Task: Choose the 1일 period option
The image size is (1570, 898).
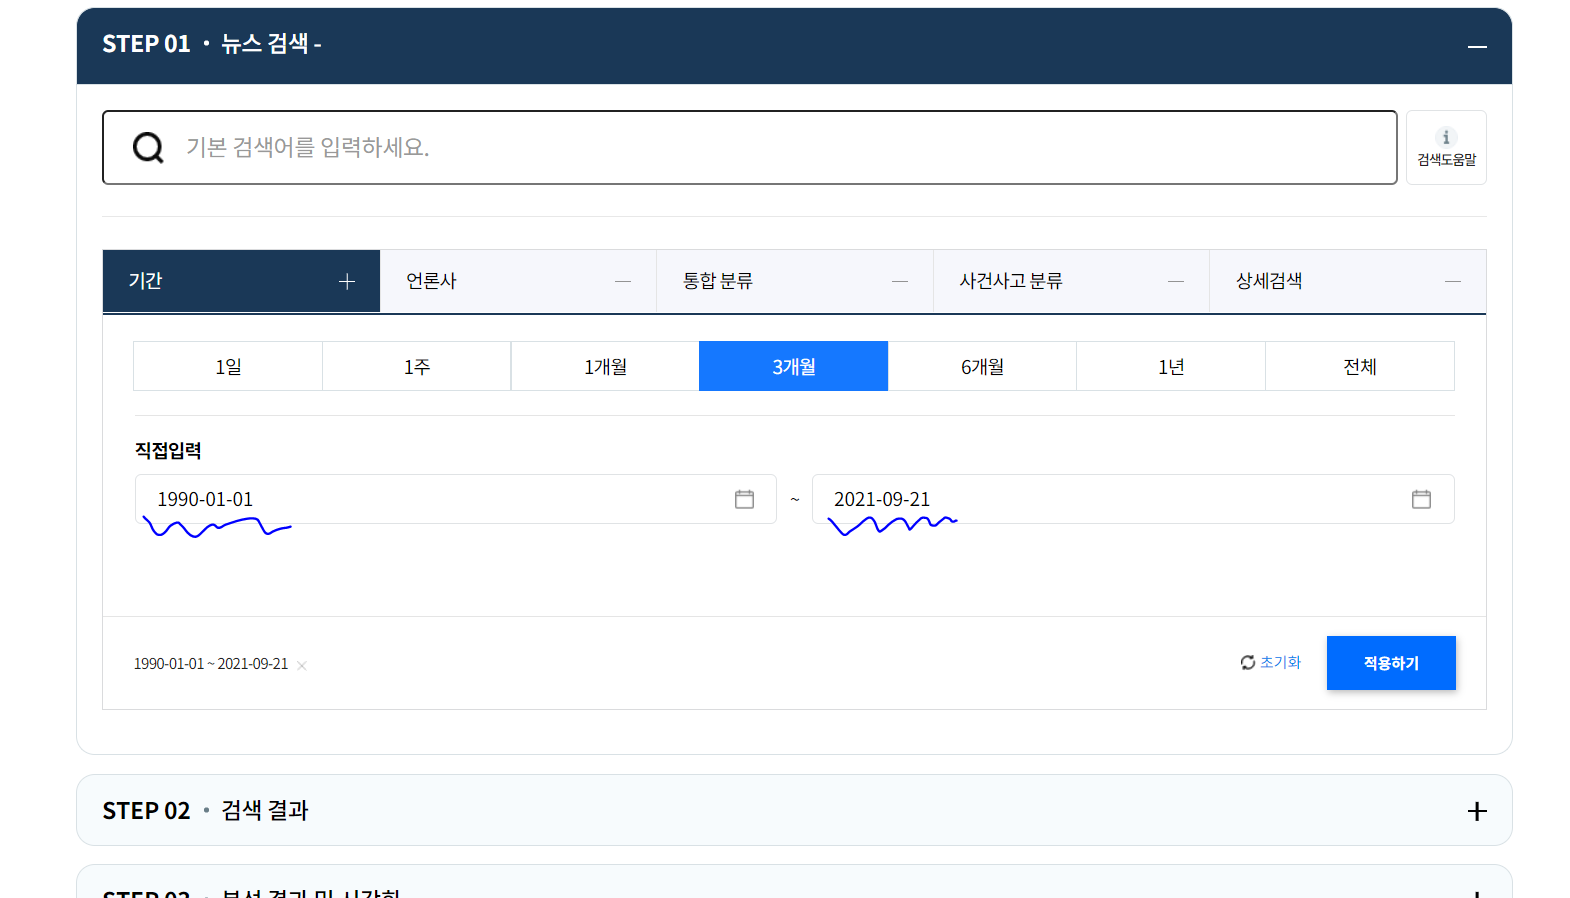Action: coord(228,366)
